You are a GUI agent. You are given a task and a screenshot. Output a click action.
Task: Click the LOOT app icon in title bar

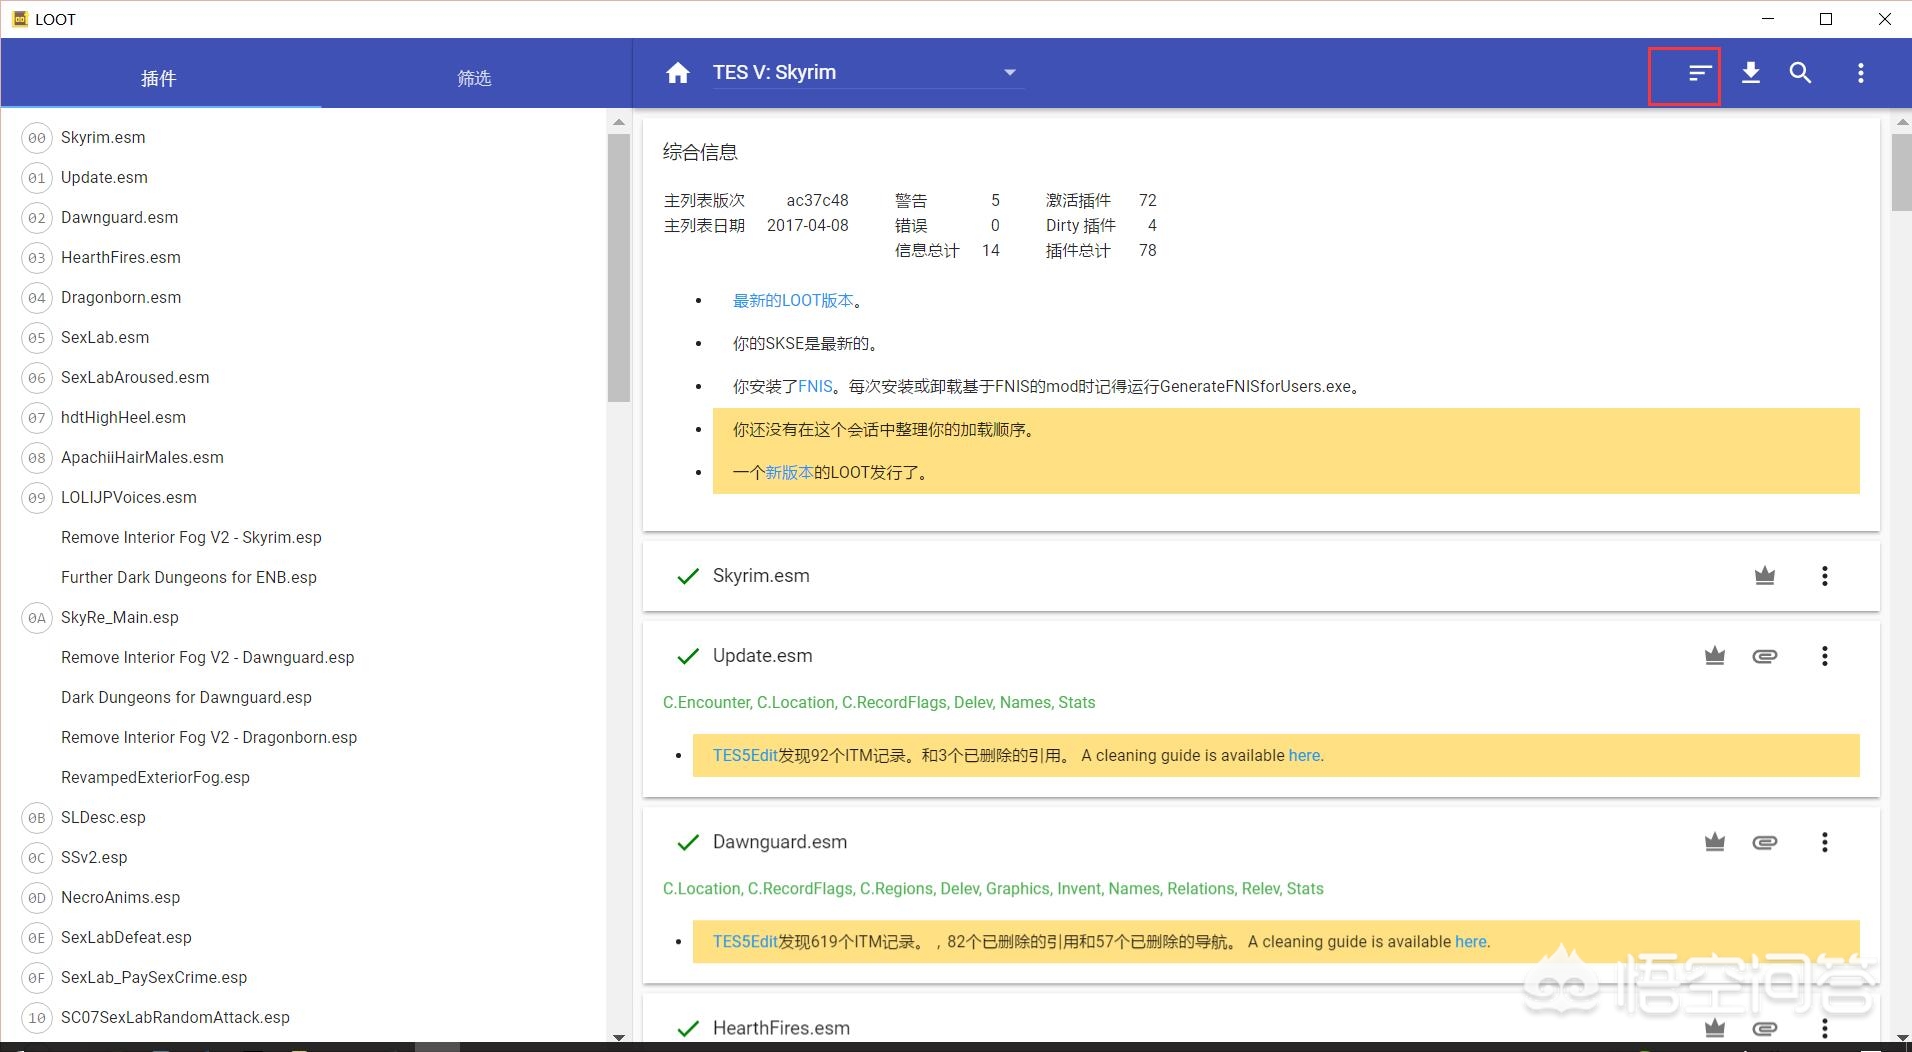20,19
